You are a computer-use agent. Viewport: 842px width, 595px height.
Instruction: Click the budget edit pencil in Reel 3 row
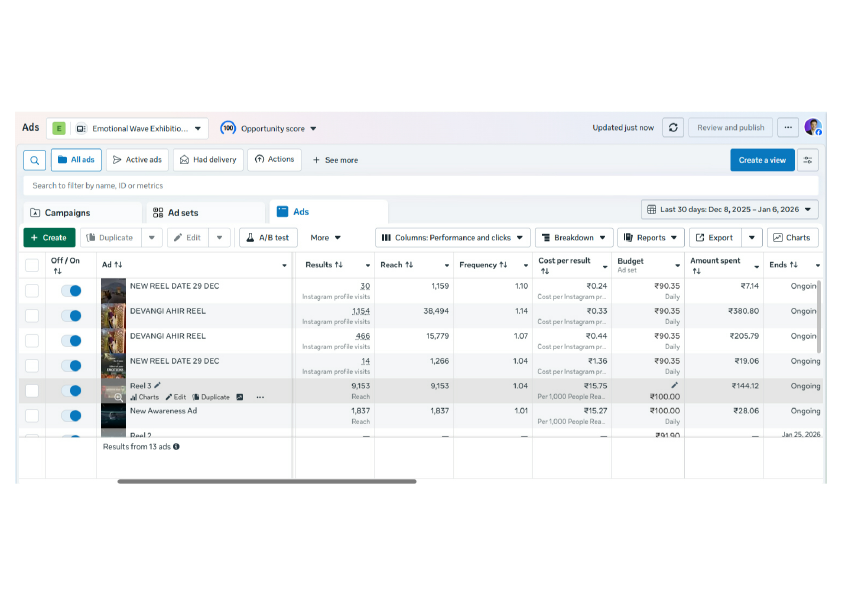click(674, 385)
